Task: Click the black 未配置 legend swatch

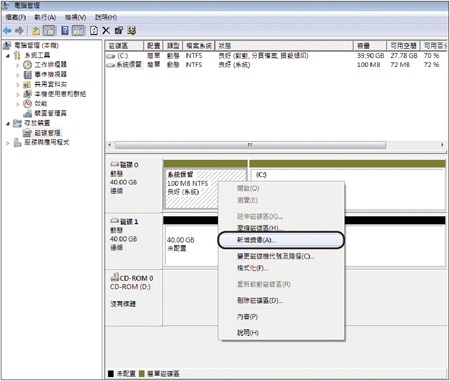Action: [x=111, y=374]
